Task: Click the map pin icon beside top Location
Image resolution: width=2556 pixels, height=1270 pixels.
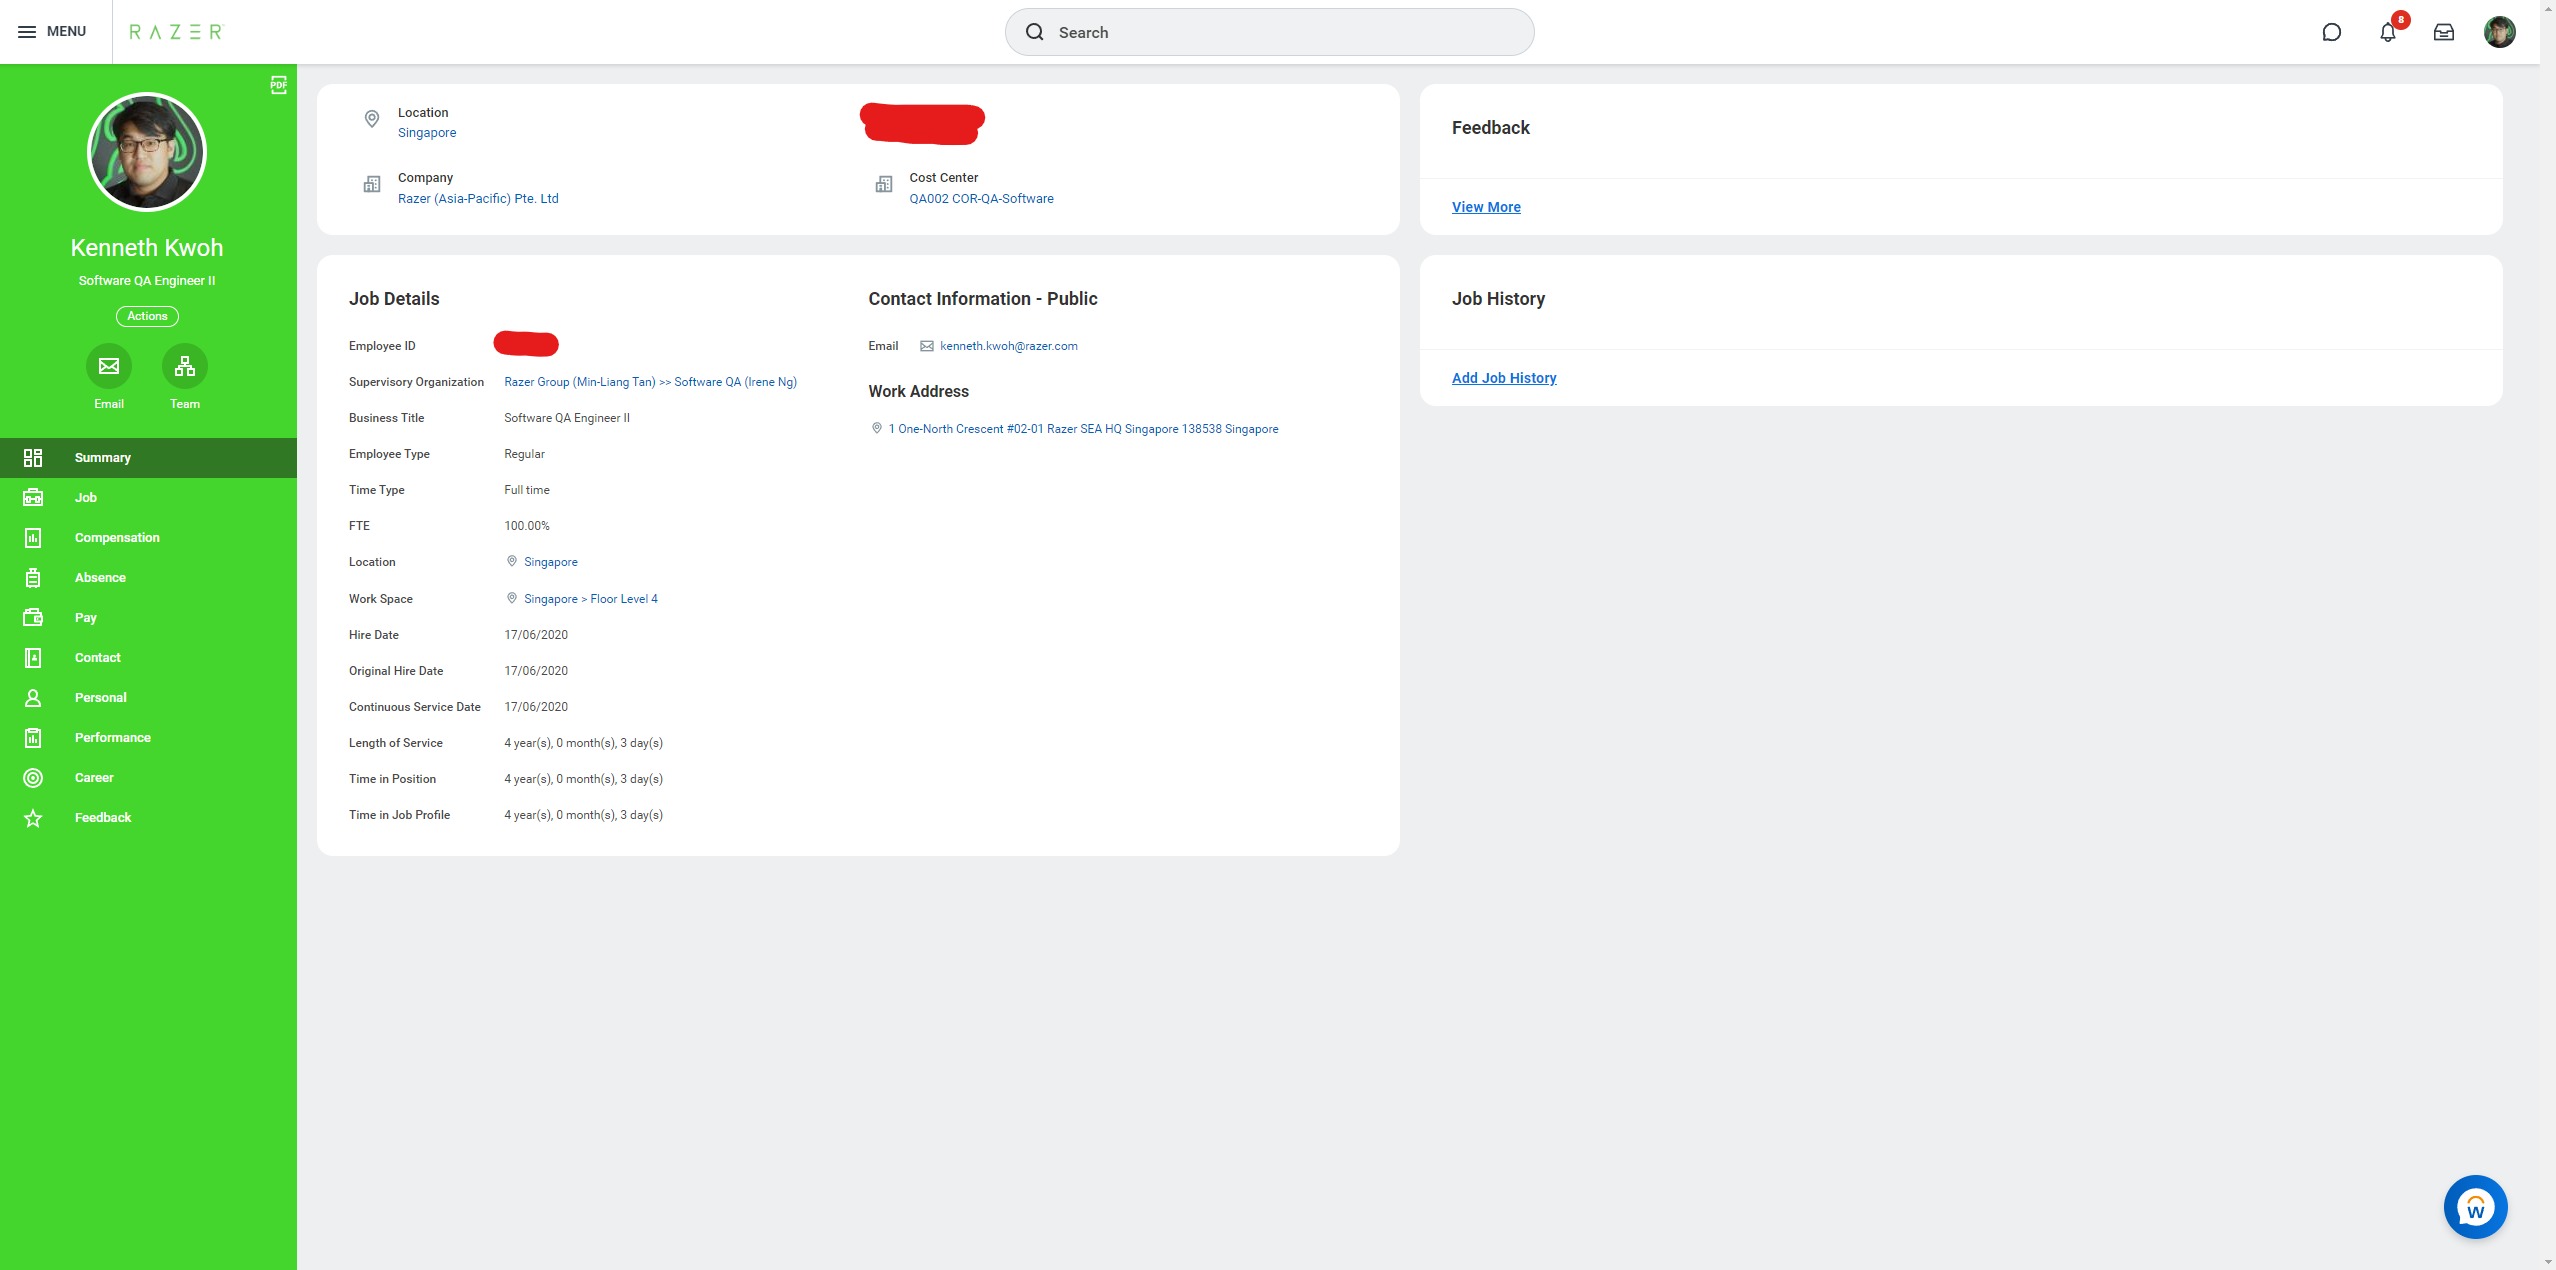Action: click(372, 120)
